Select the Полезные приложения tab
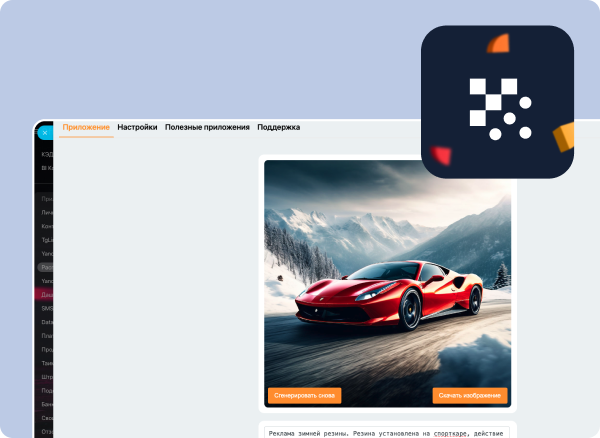 (207, 128)
